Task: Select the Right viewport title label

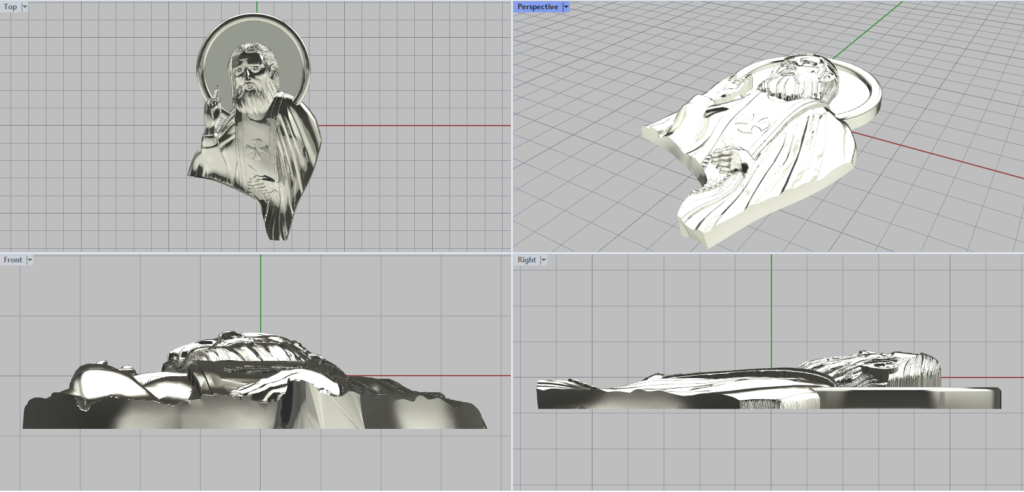Action: (526, 260)
